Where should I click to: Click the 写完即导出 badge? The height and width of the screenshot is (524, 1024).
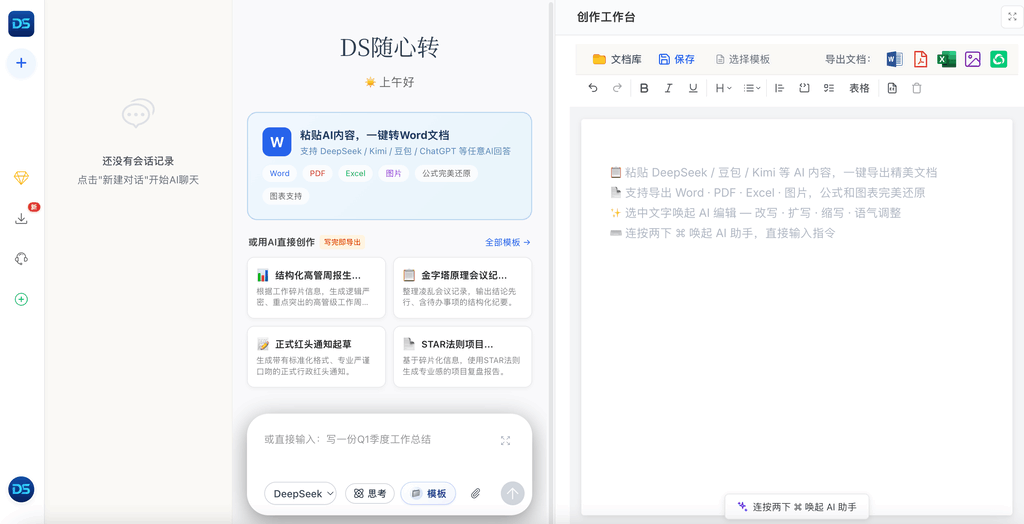coord(342,242)
